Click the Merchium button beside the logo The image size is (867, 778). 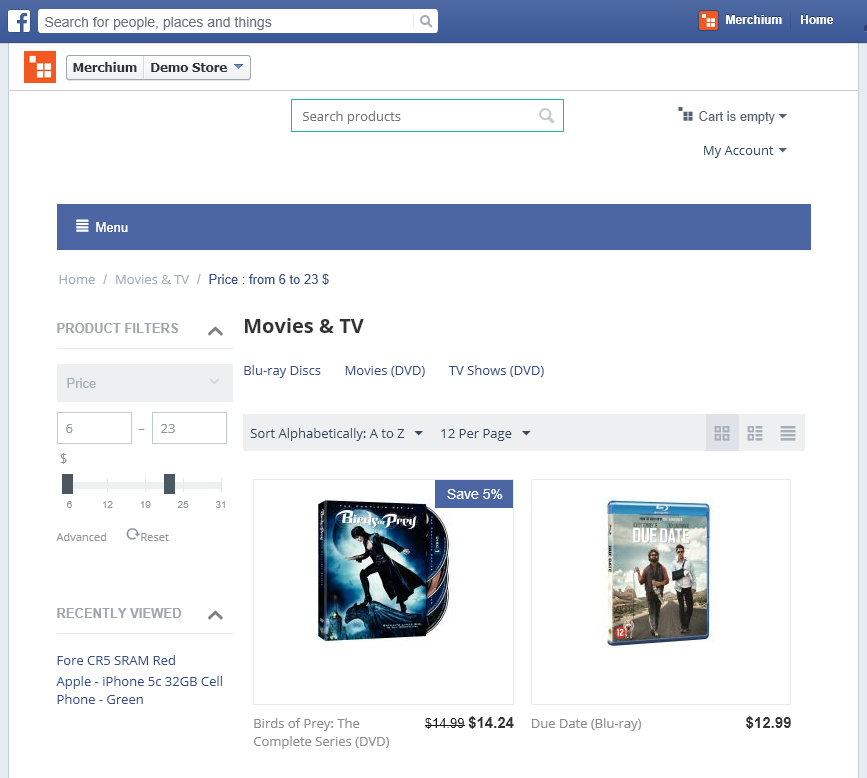coord(105,67)
